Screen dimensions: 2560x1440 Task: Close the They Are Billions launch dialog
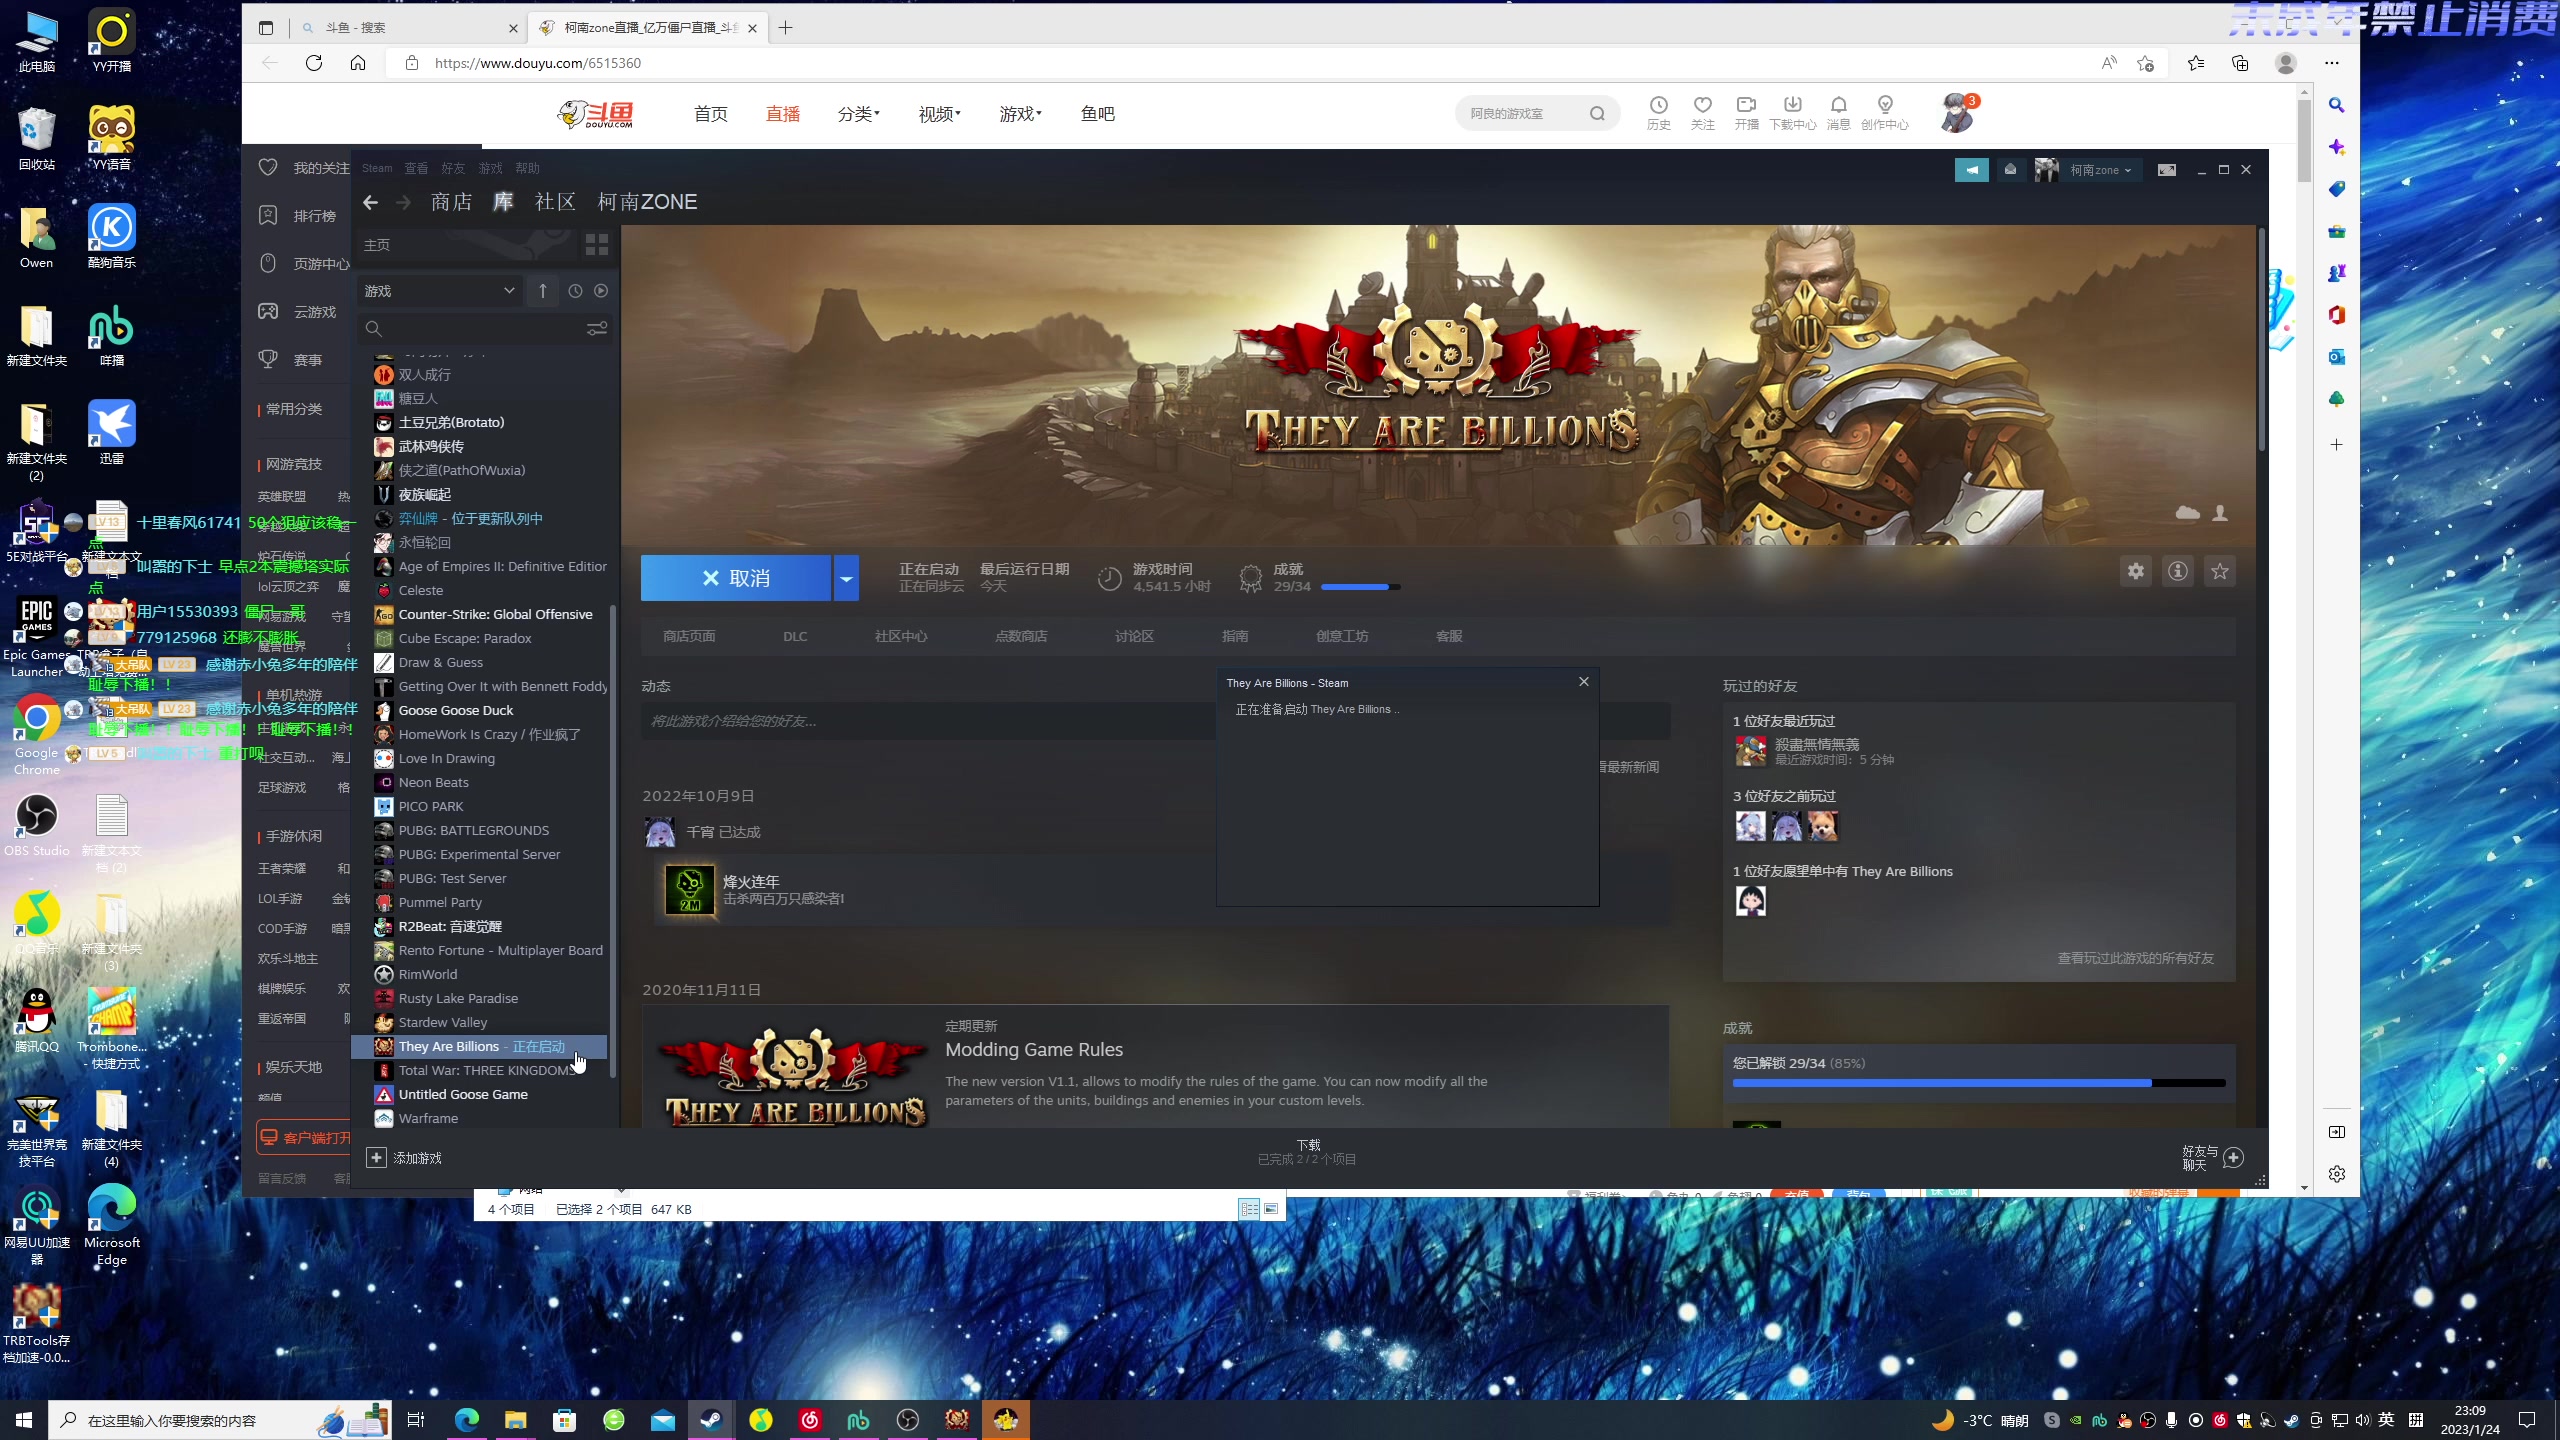[x=1584, y=682]
